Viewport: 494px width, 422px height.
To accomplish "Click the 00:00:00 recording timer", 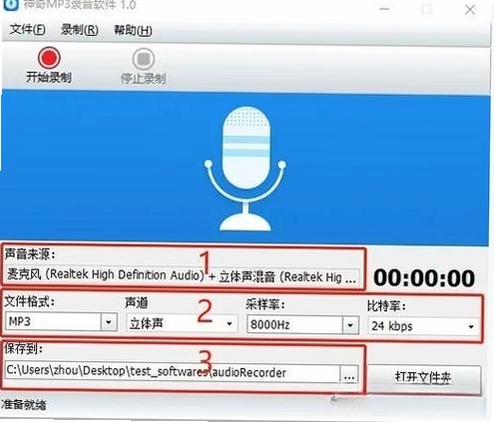I will [x=424, y=278].
